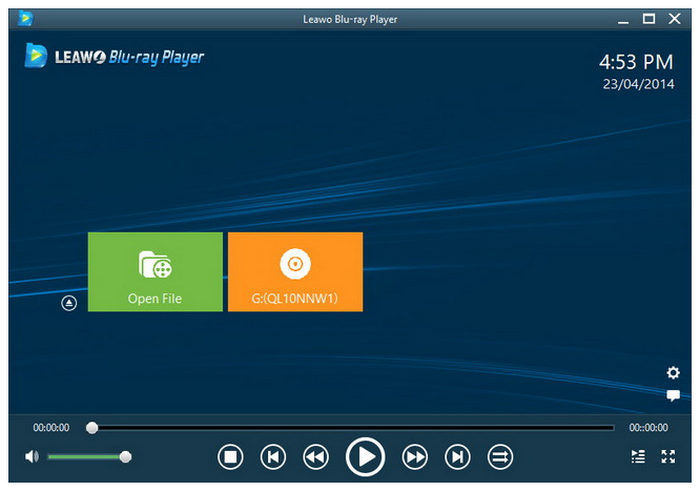Maximize the Leawo Blu-ray Player window
700x491 pixels.
tap(649, 19)
